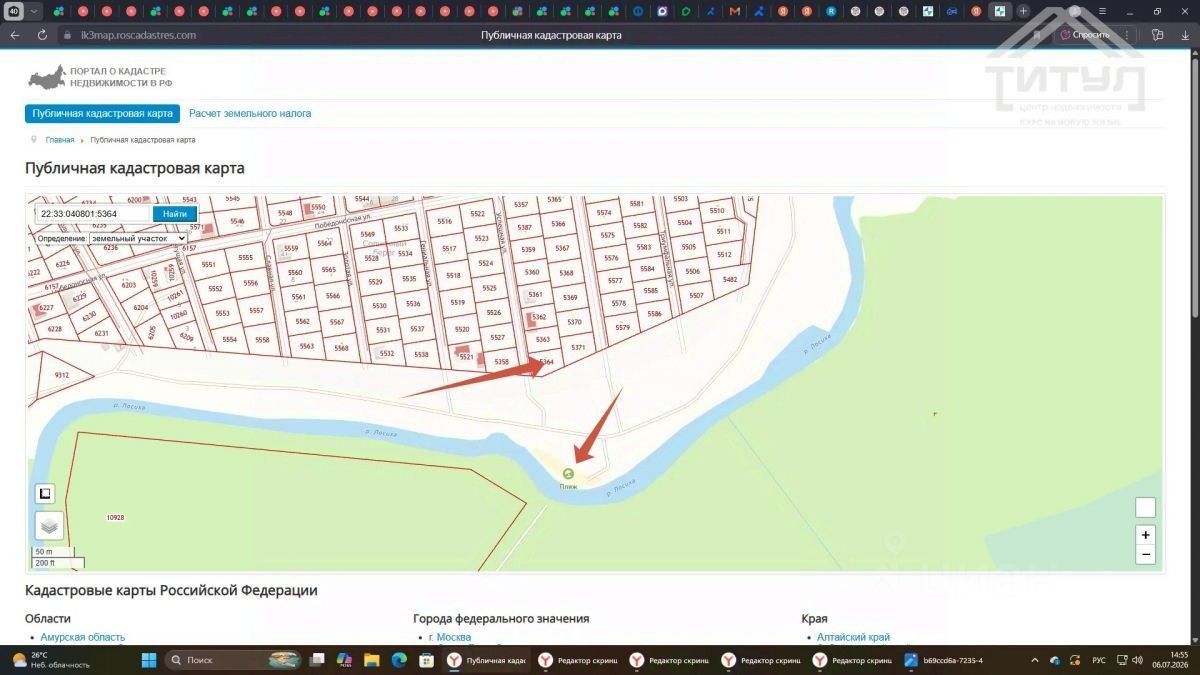This screenshot has height=675, width=1200.
Task: Open the Амурская область link
Action: [83, 637]
